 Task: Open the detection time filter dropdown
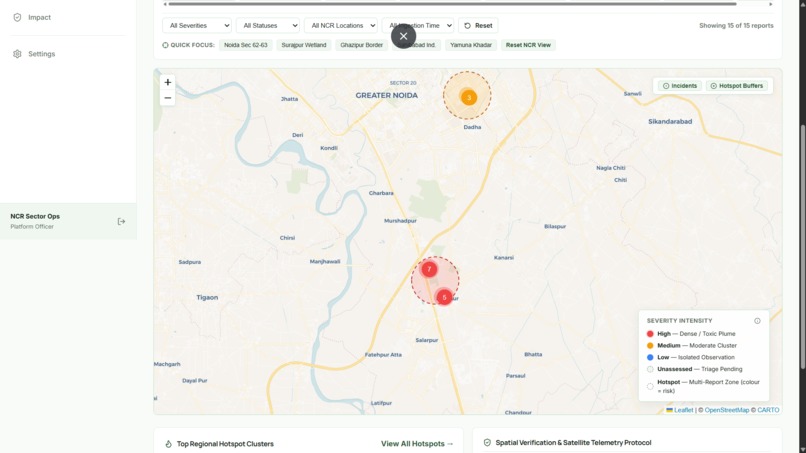tap(418, 26)
